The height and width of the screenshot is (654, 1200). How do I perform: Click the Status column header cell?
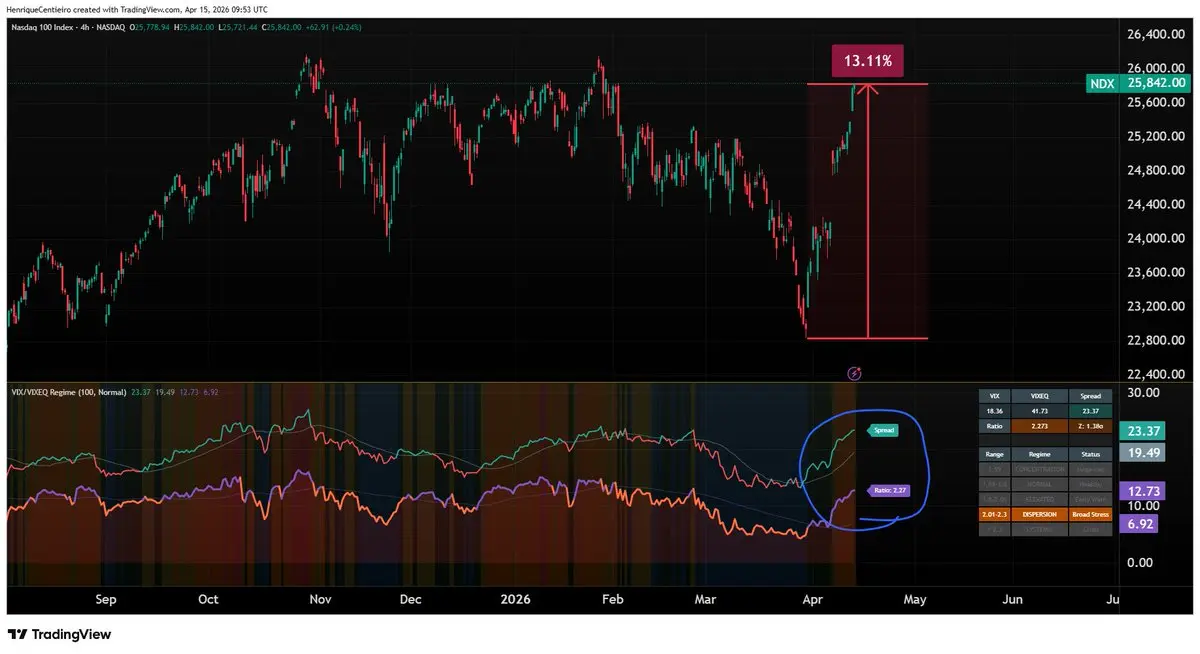pos(1091,454)
